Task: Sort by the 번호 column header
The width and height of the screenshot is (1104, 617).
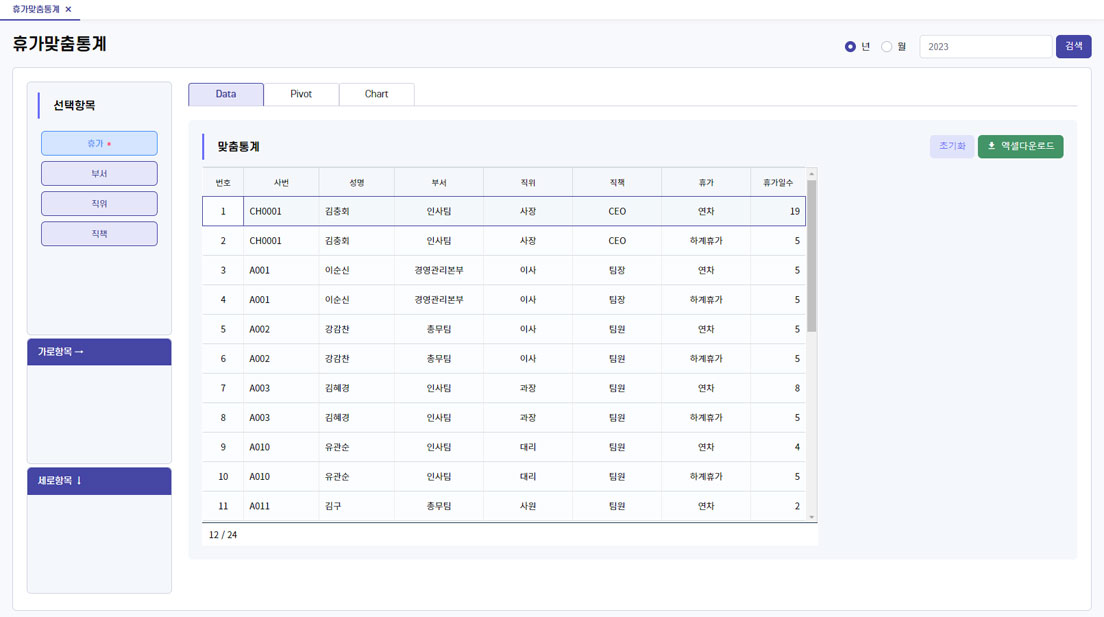Action: 223,182
